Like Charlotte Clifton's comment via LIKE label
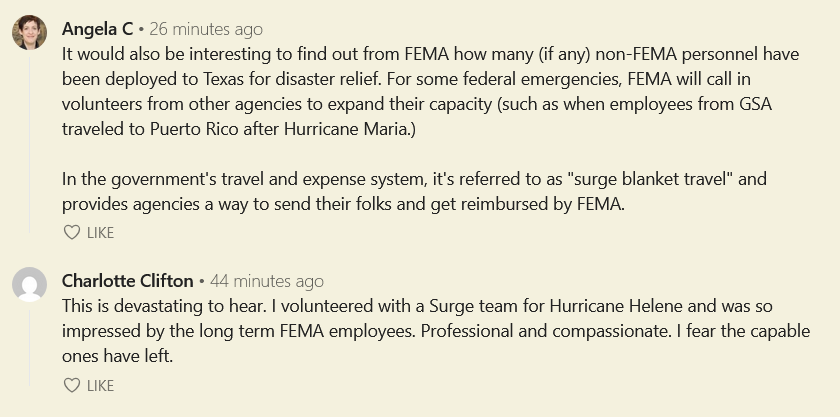This screenshot has height=417, width=840. pyautogui.click(x=100, y=385)
